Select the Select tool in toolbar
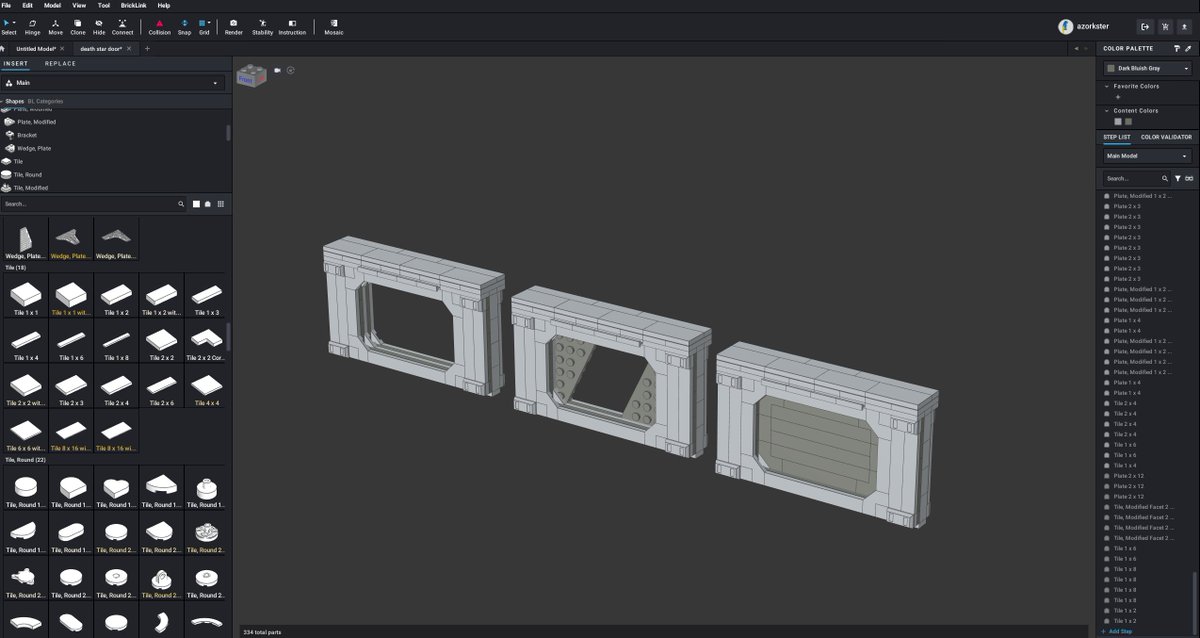The height and width of the screenshot is (638, 1200). pos(9,26)
